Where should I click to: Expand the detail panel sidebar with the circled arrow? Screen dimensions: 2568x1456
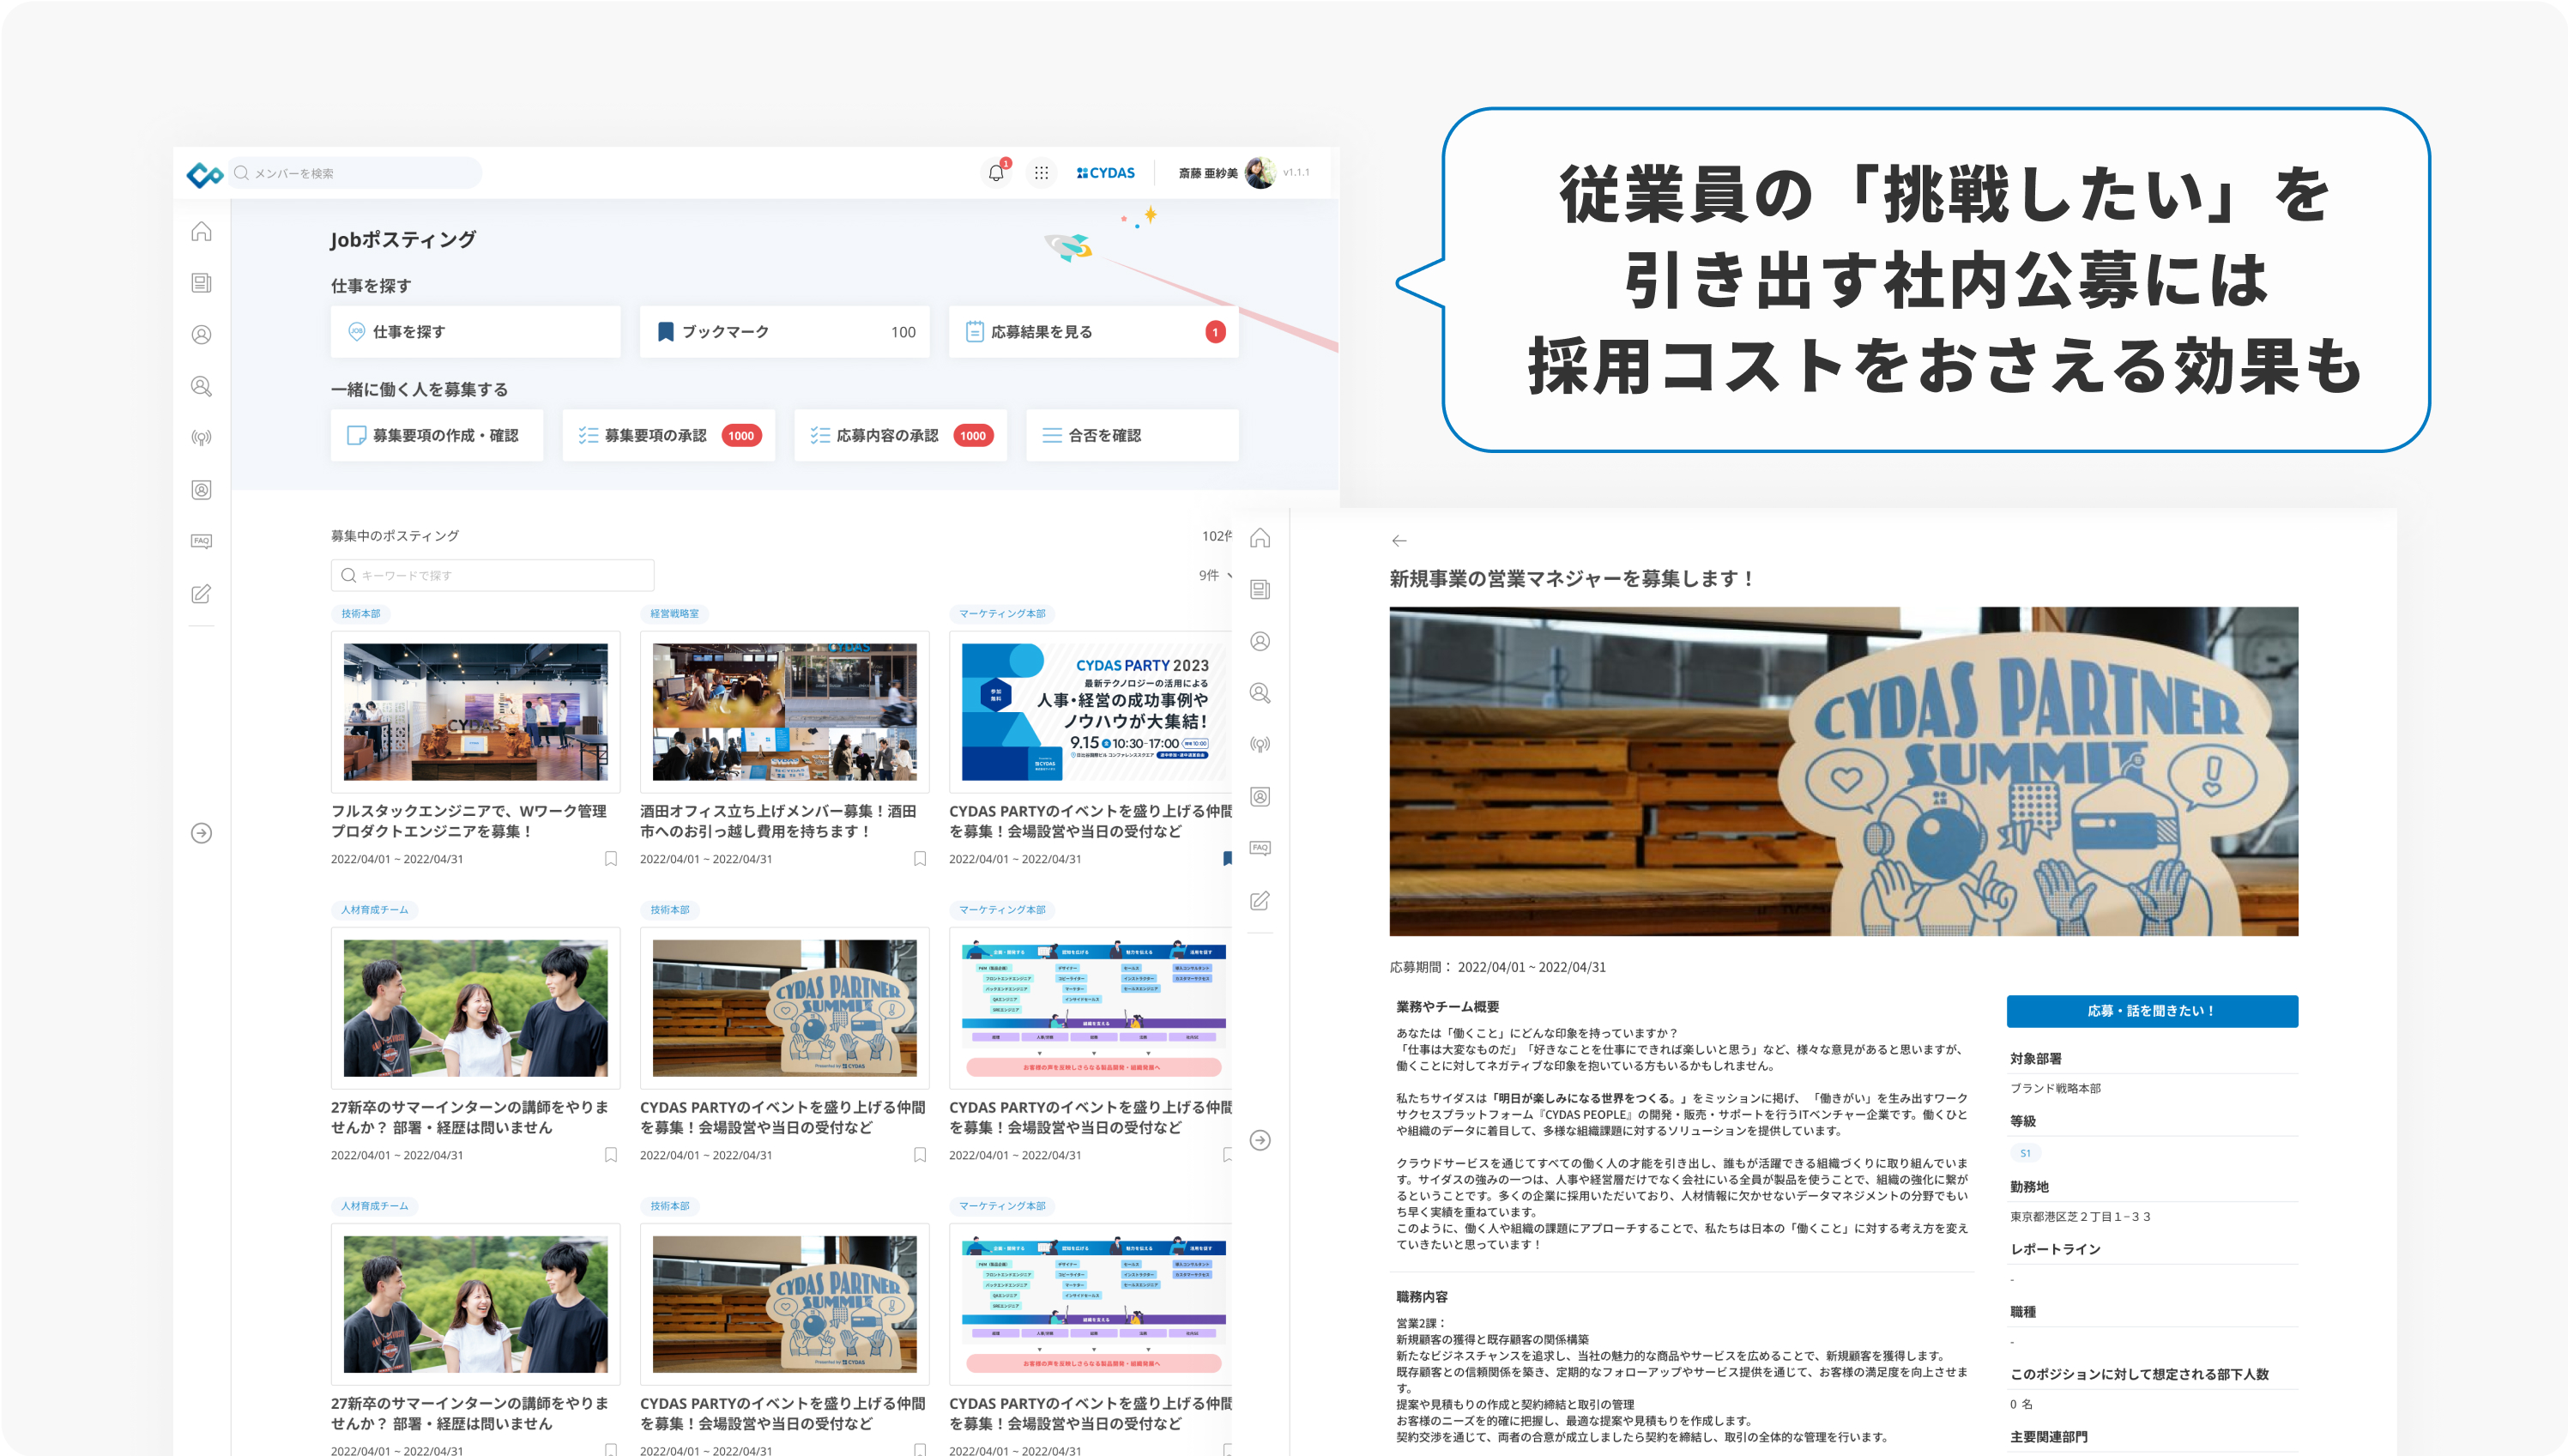pyautogui.click(x=1260, y=1140)
